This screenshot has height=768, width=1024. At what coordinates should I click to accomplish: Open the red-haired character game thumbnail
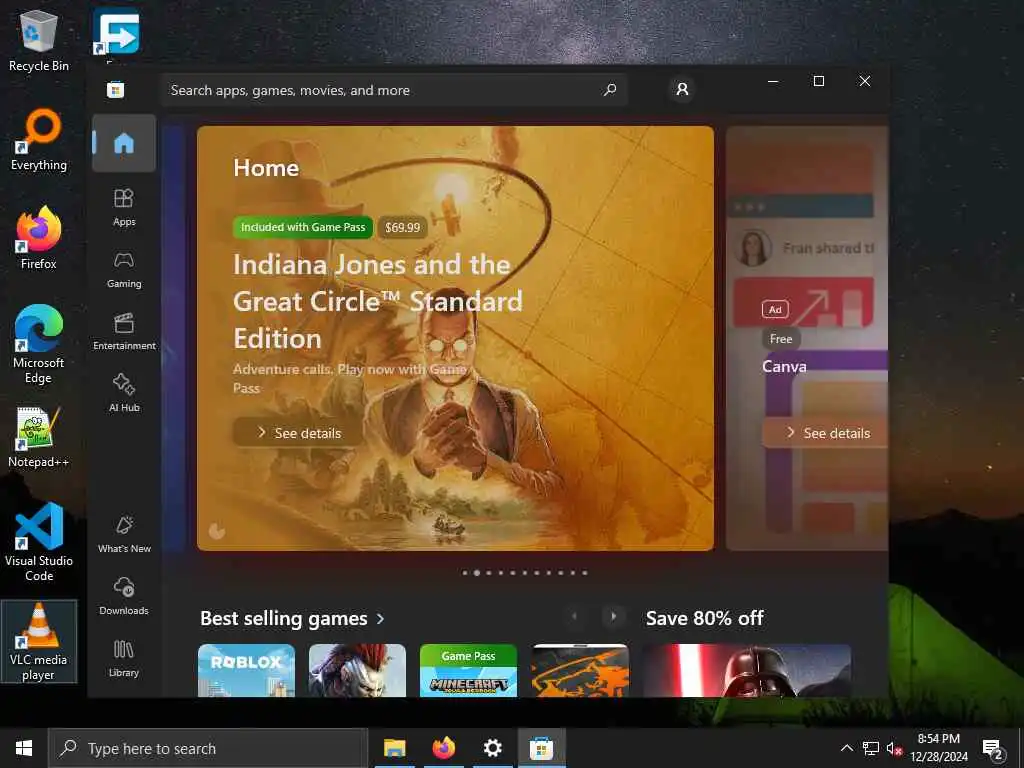point(357,670)
